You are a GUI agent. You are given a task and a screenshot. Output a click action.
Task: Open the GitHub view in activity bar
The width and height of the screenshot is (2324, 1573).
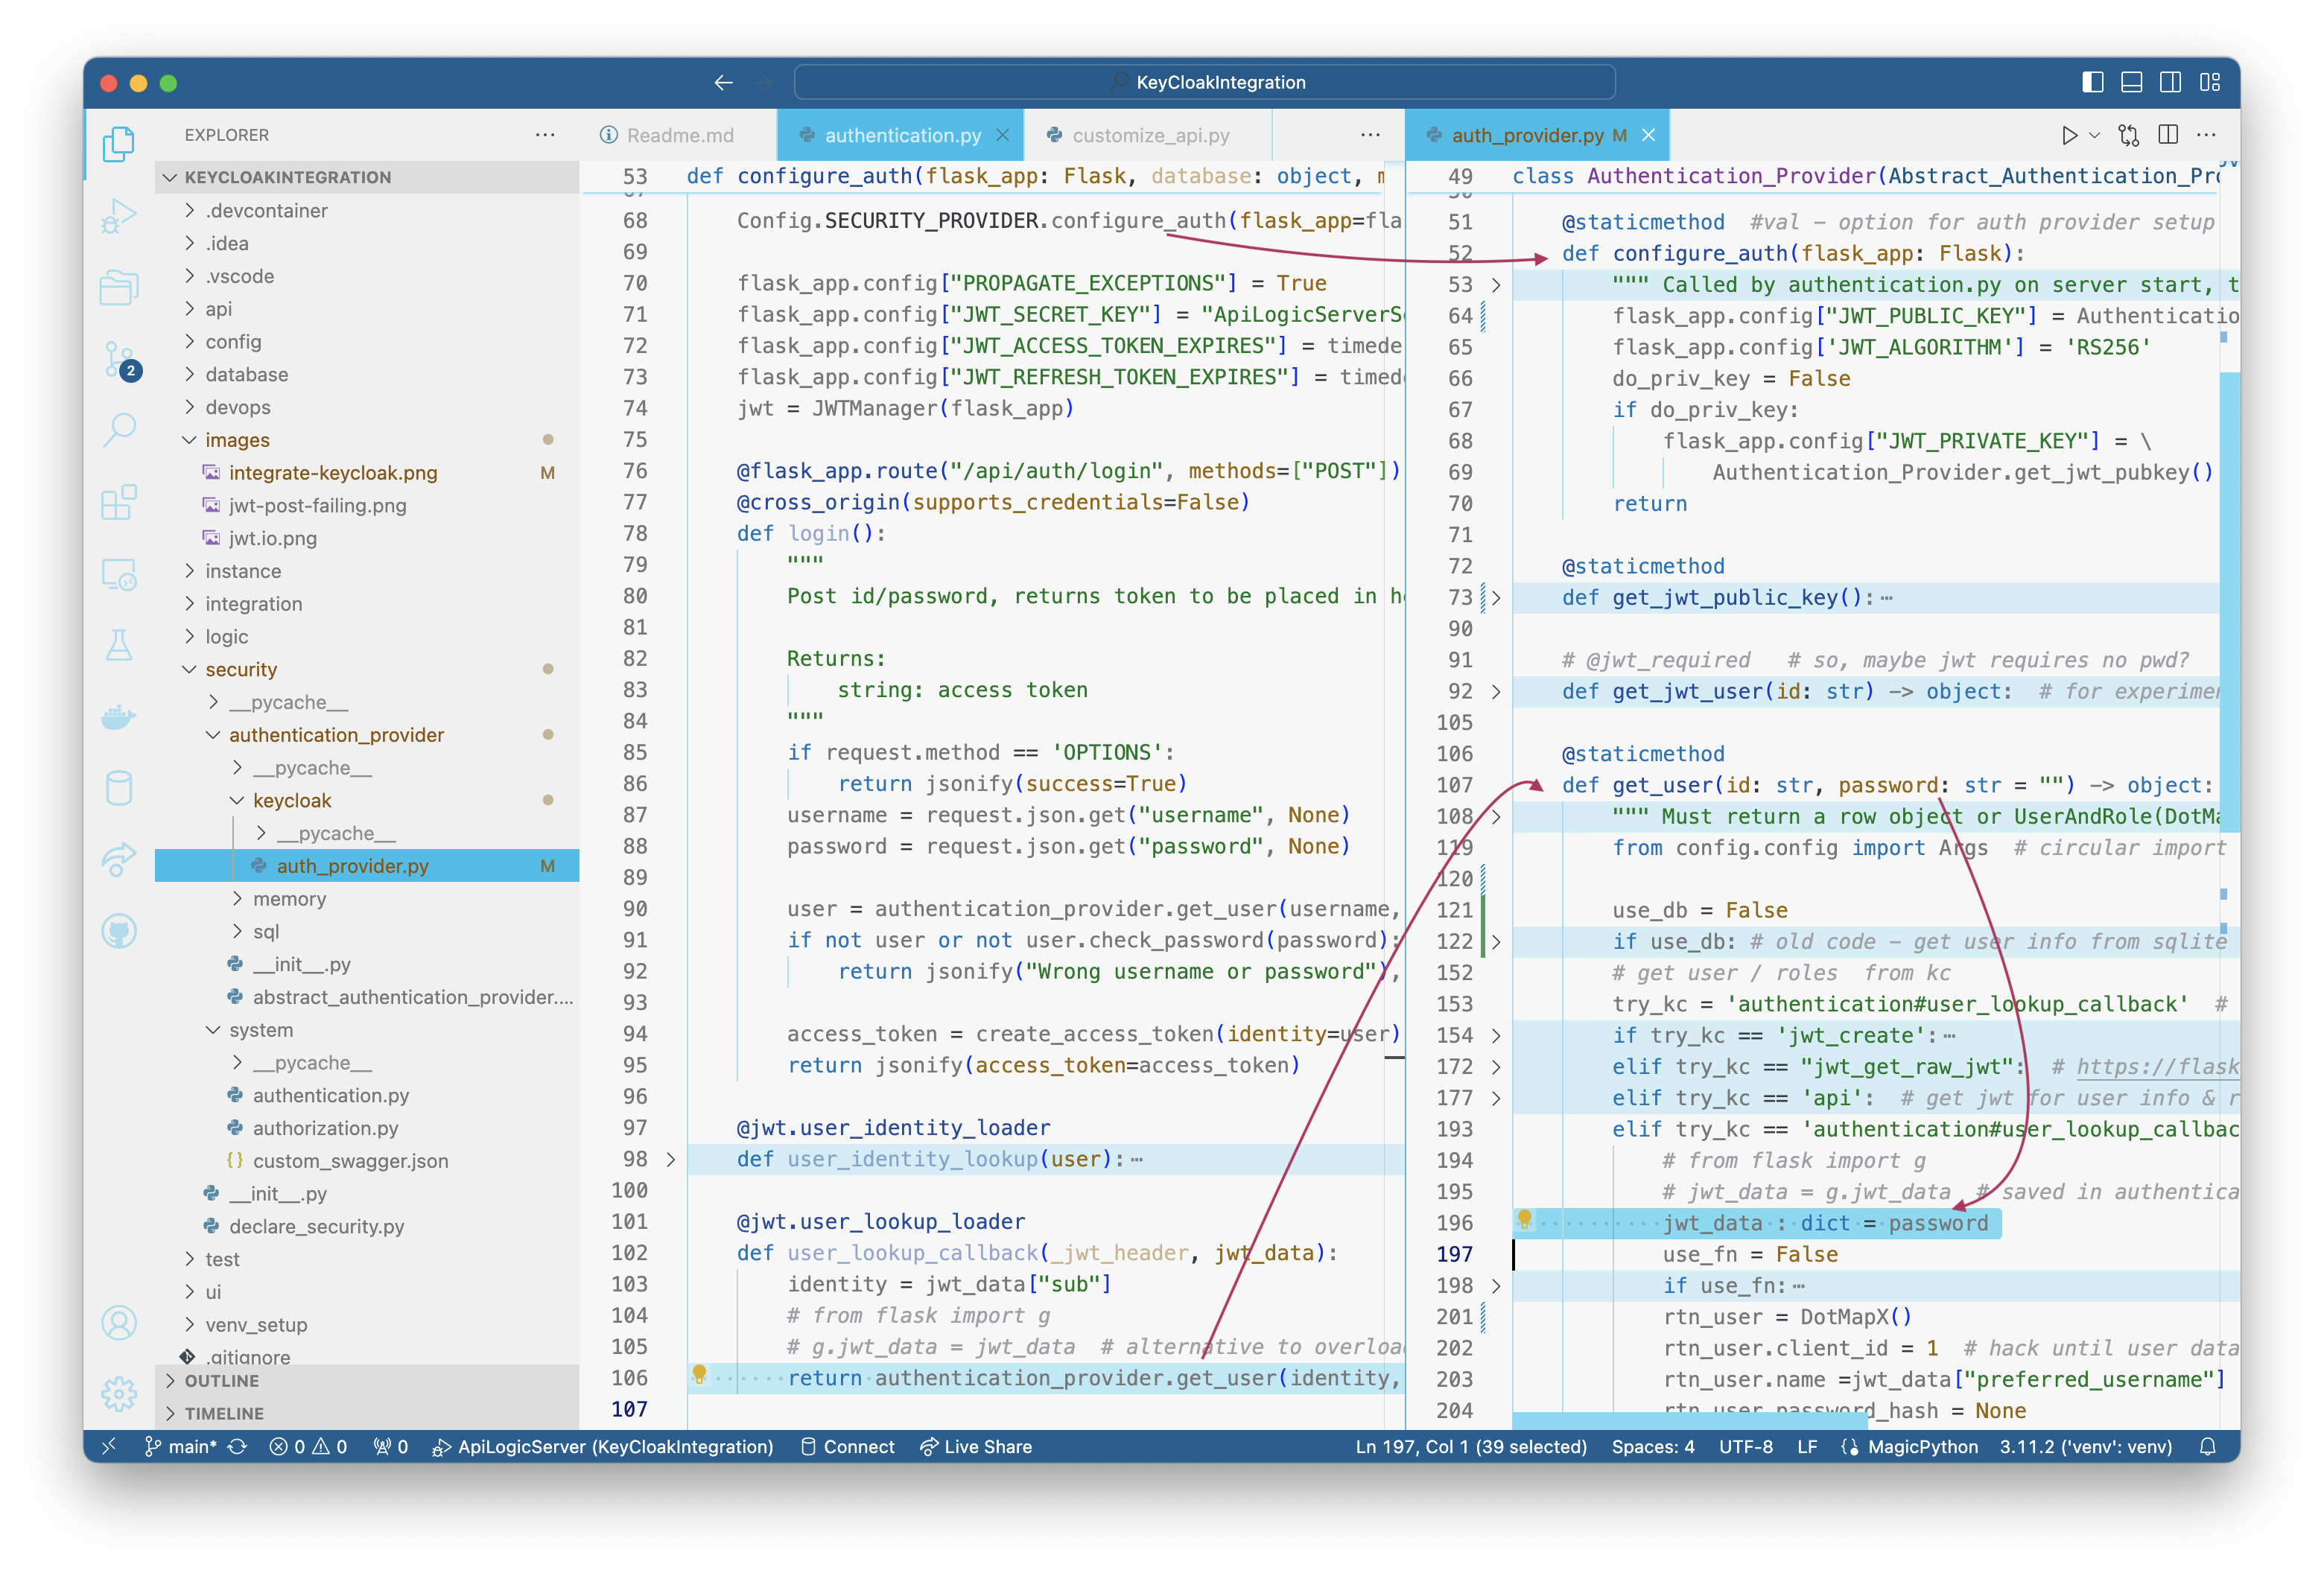[119, 932]
